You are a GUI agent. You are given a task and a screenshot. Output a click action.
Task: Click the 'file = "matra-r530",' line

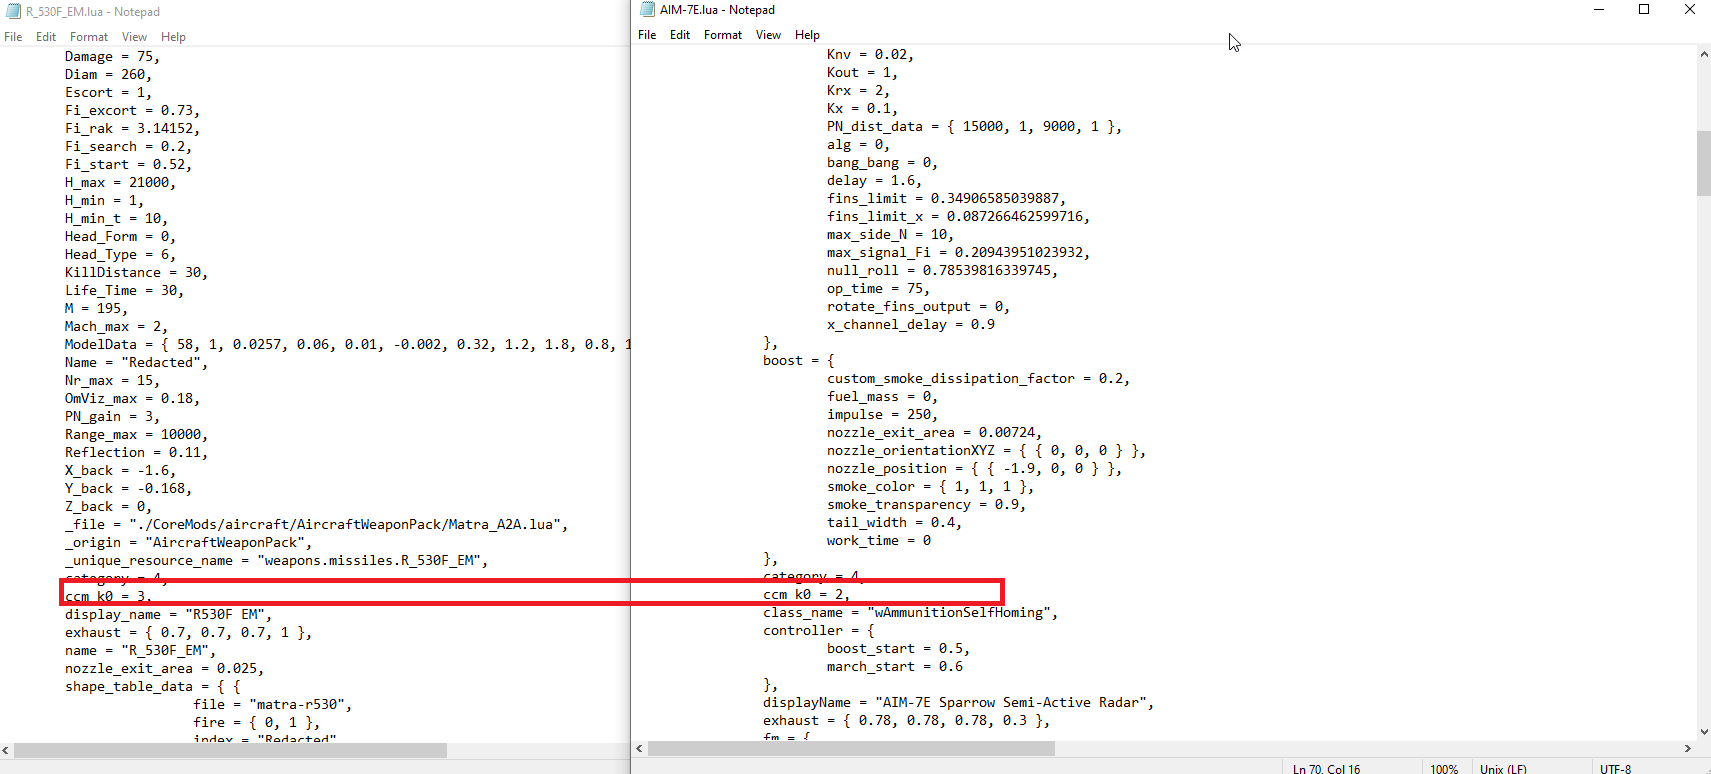point(273,705)
